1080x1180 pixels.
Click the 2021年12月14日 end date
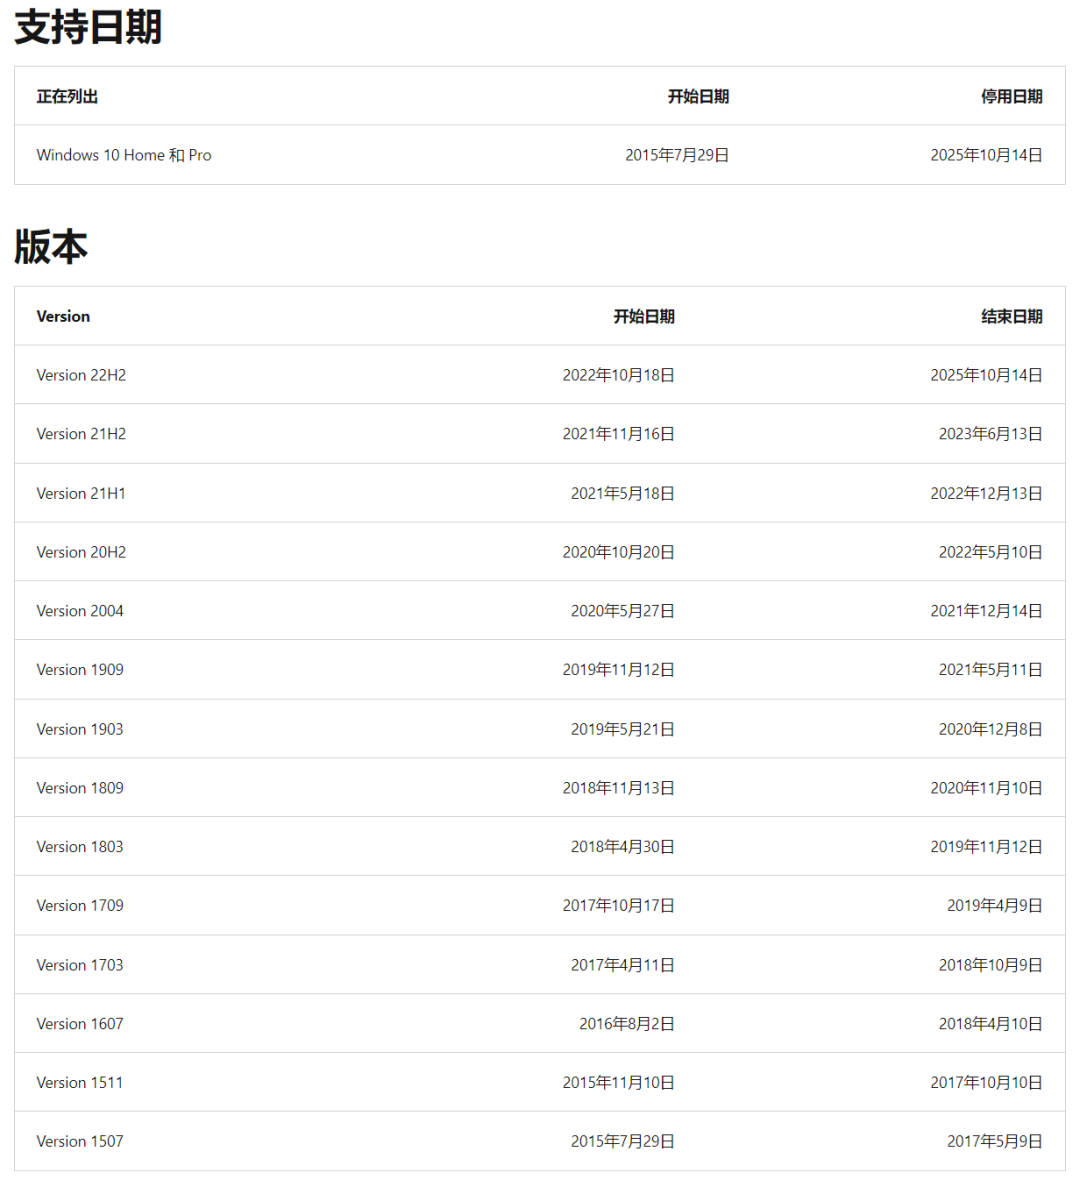pyautogui.click(x=986, y=610)
